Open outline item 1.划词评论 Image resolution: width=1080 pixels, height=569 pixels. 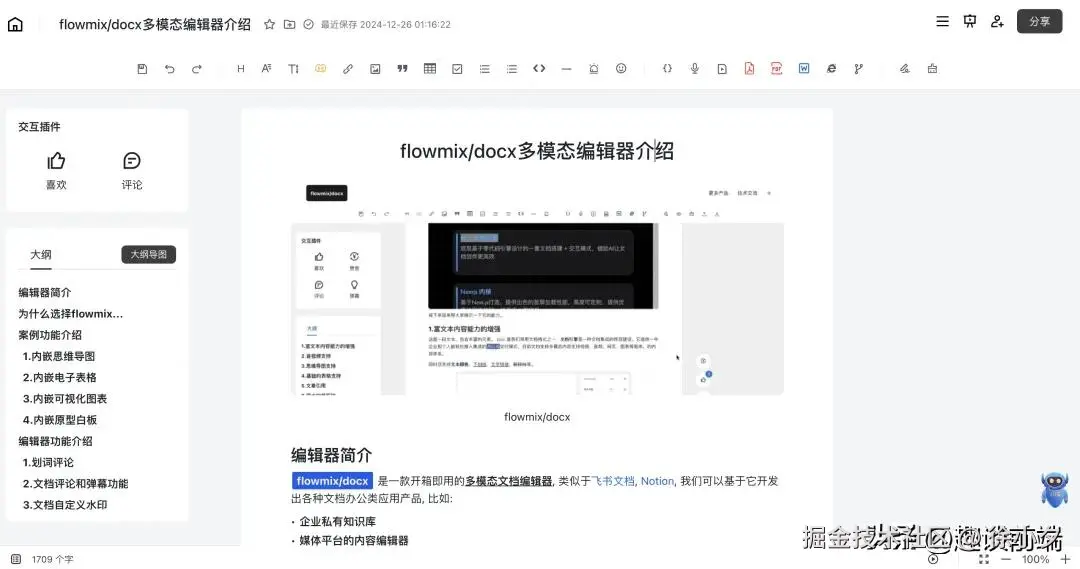tap(48, 463)
